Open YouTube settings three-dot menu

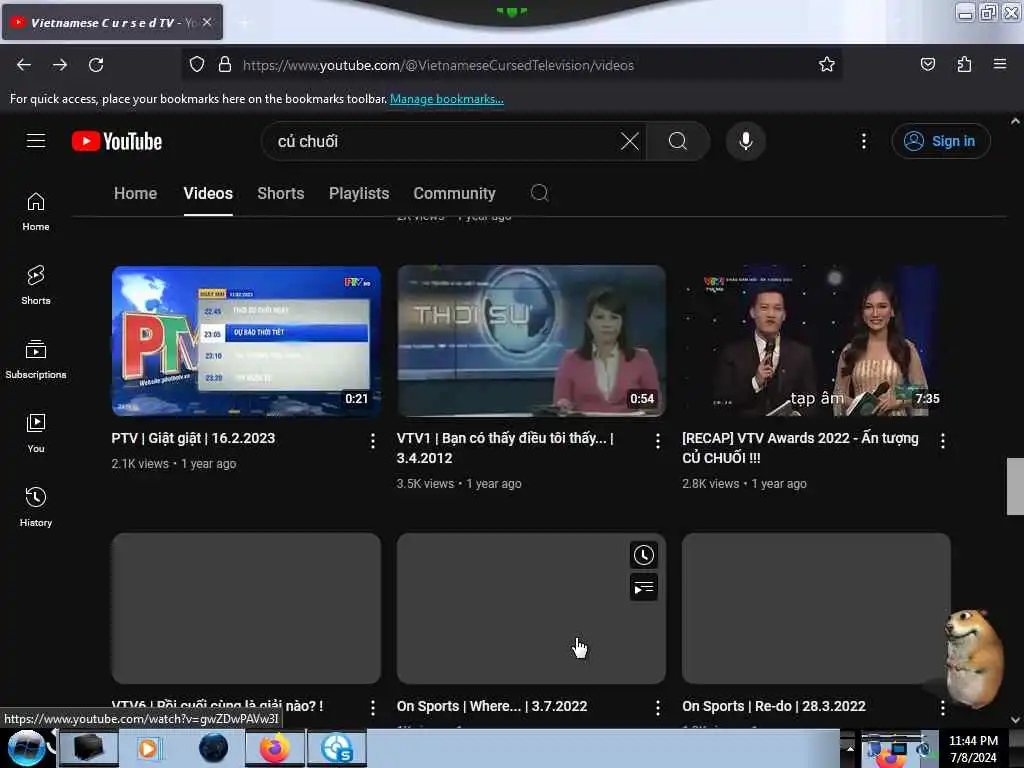tap(863, 141)
